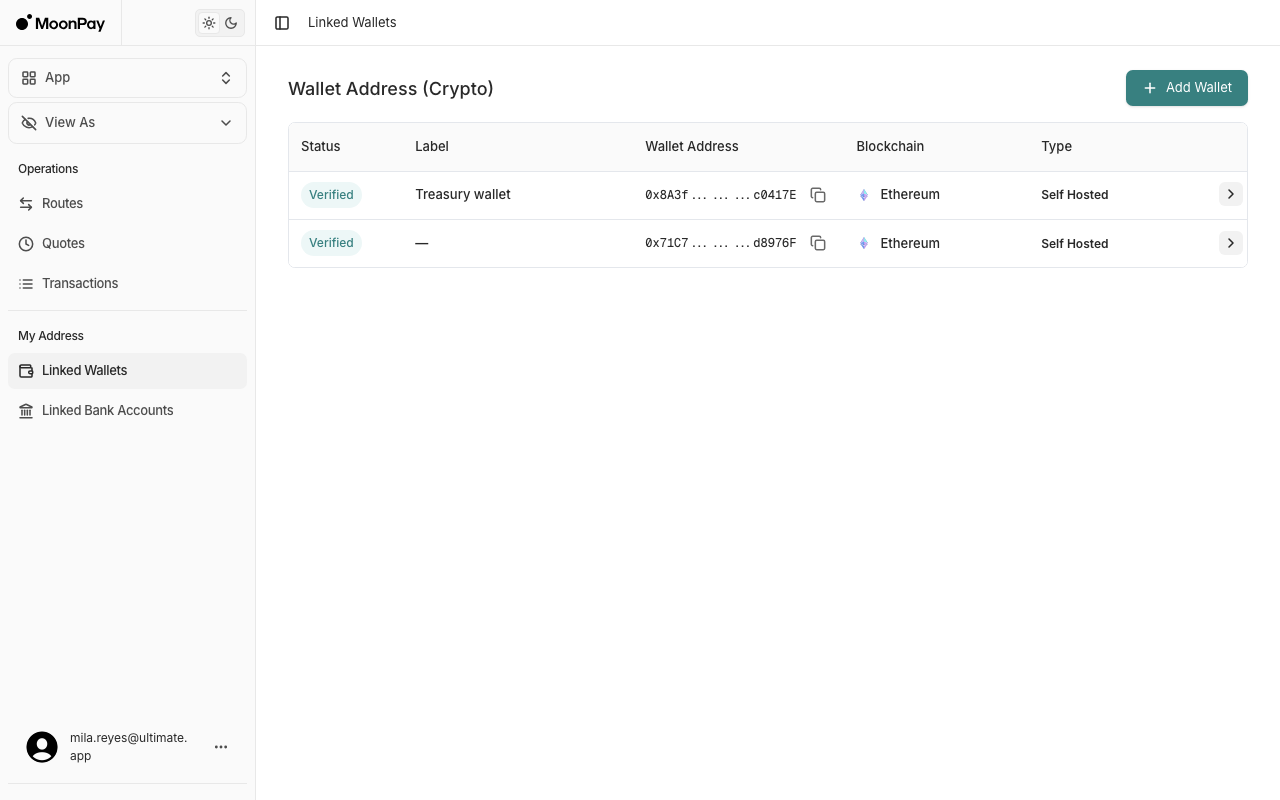1280x800 pixels.
Task: Click the Add Wallet button
Action: tap(1187, 88)
